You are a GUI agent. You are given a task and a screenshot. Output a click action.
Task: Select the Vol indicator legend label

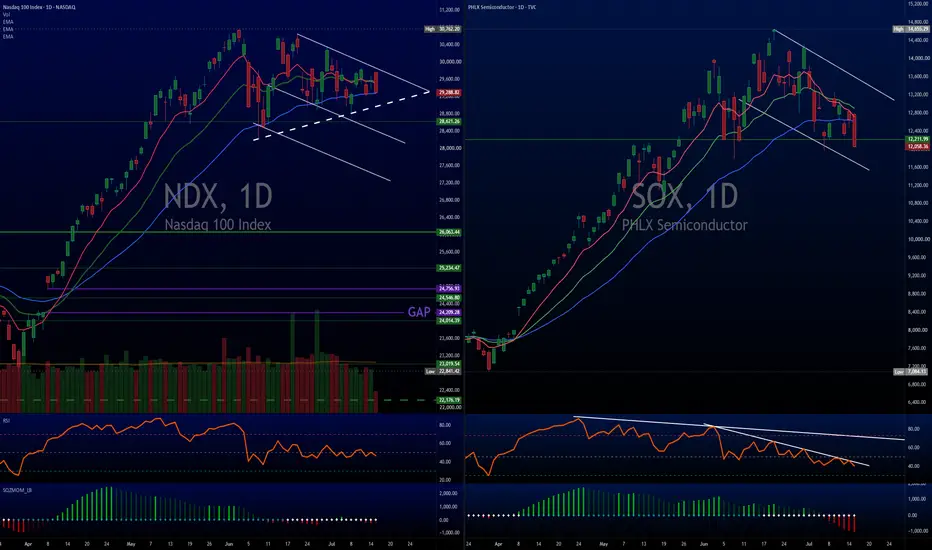pos(6,14)
